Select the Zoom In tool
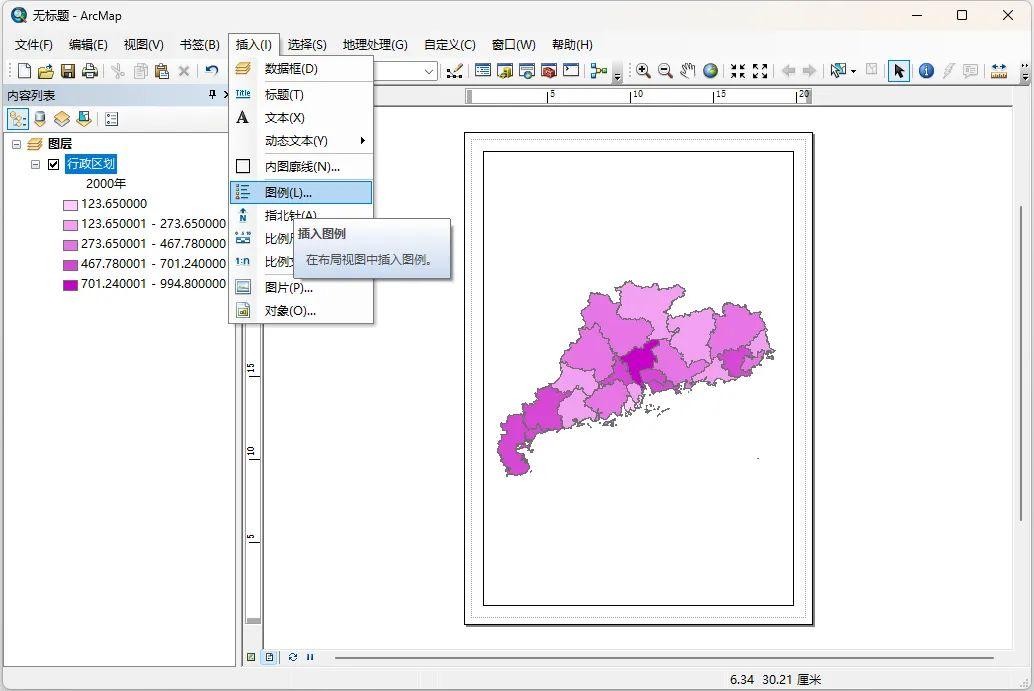 pyautogui.click(x=643, y=71)
